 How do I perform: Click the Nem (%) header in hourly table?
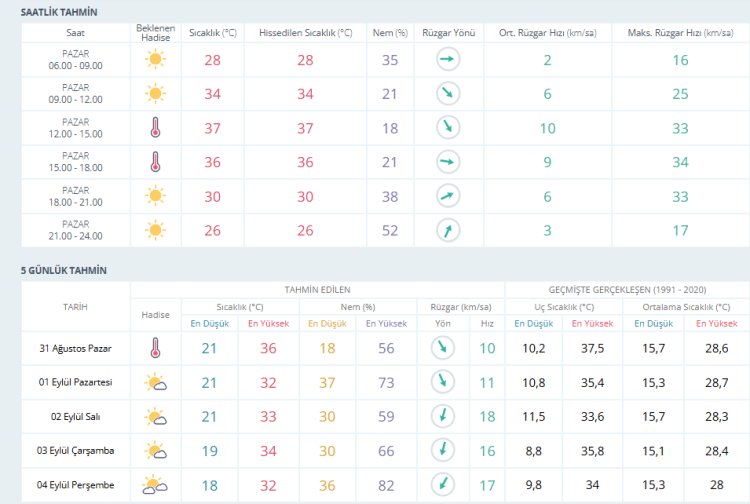pos(390,33)
